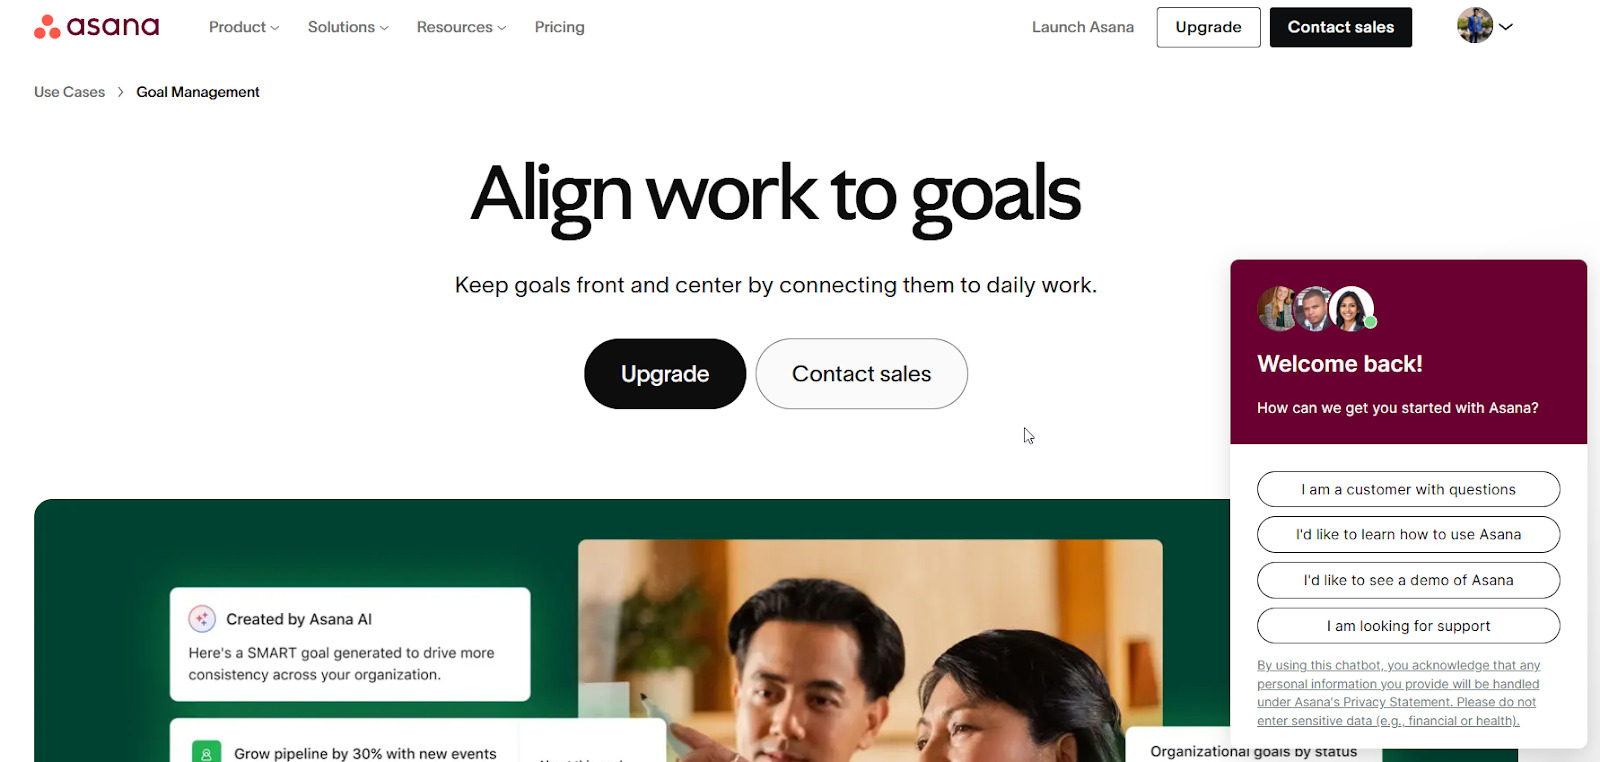Click the large black Upgrade hero button
The width and height of the screenshot is (1600, 762).
[x=665, y=374]
